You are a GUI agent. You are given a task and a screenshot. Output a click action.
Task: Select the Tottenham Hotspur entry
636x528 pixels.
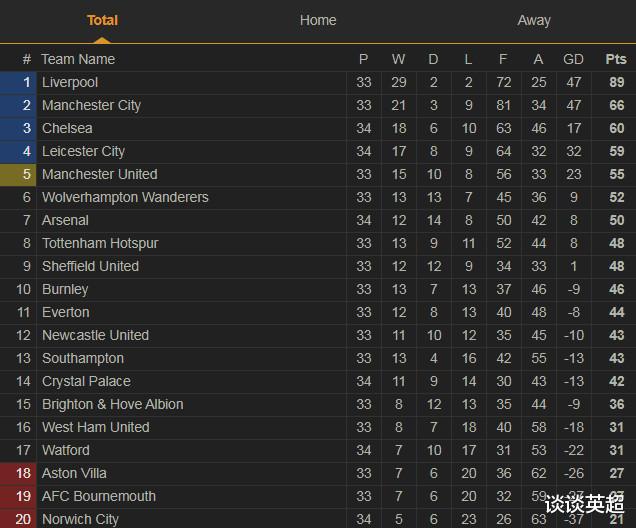pos(100,243)
